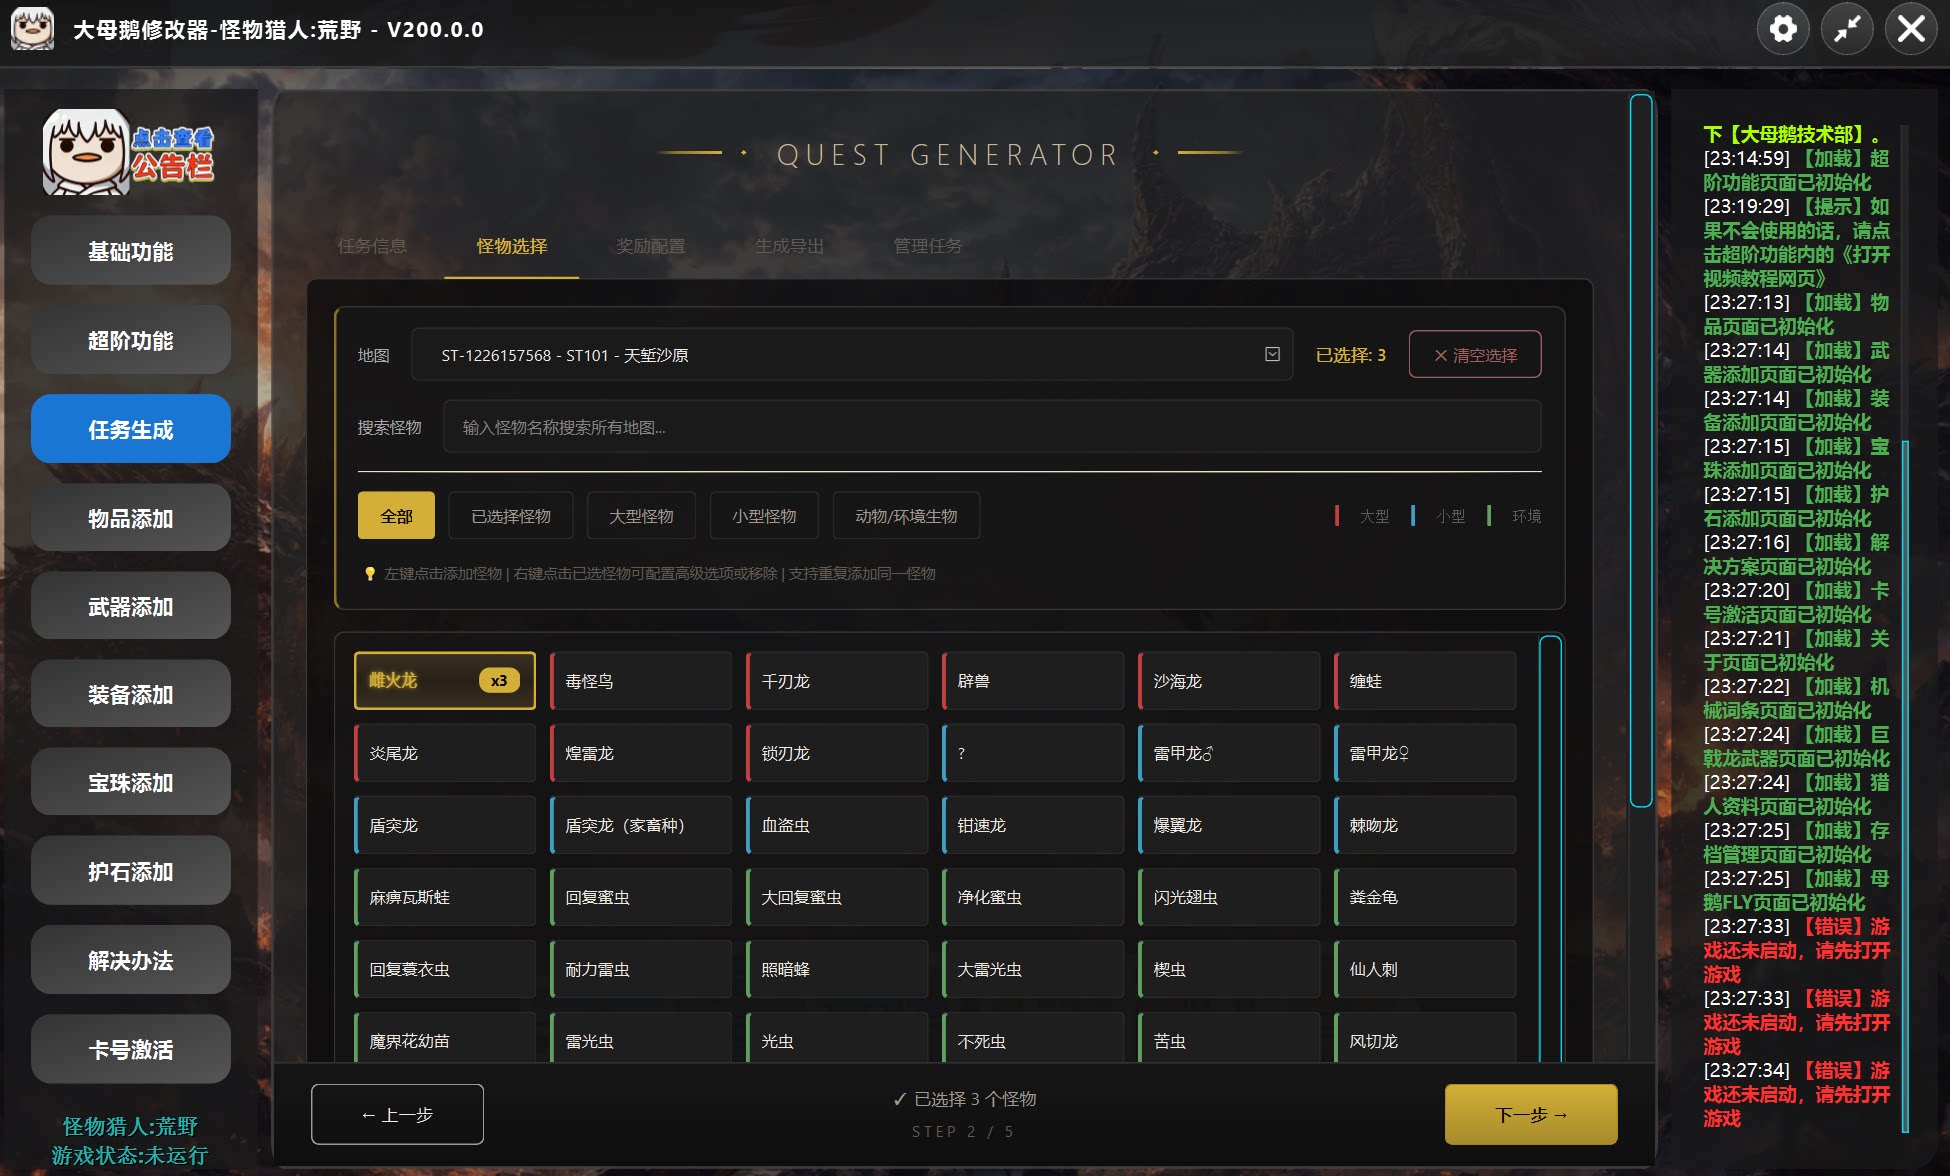Switch to the 怪物选择 tab

click(x=512, y=246)
